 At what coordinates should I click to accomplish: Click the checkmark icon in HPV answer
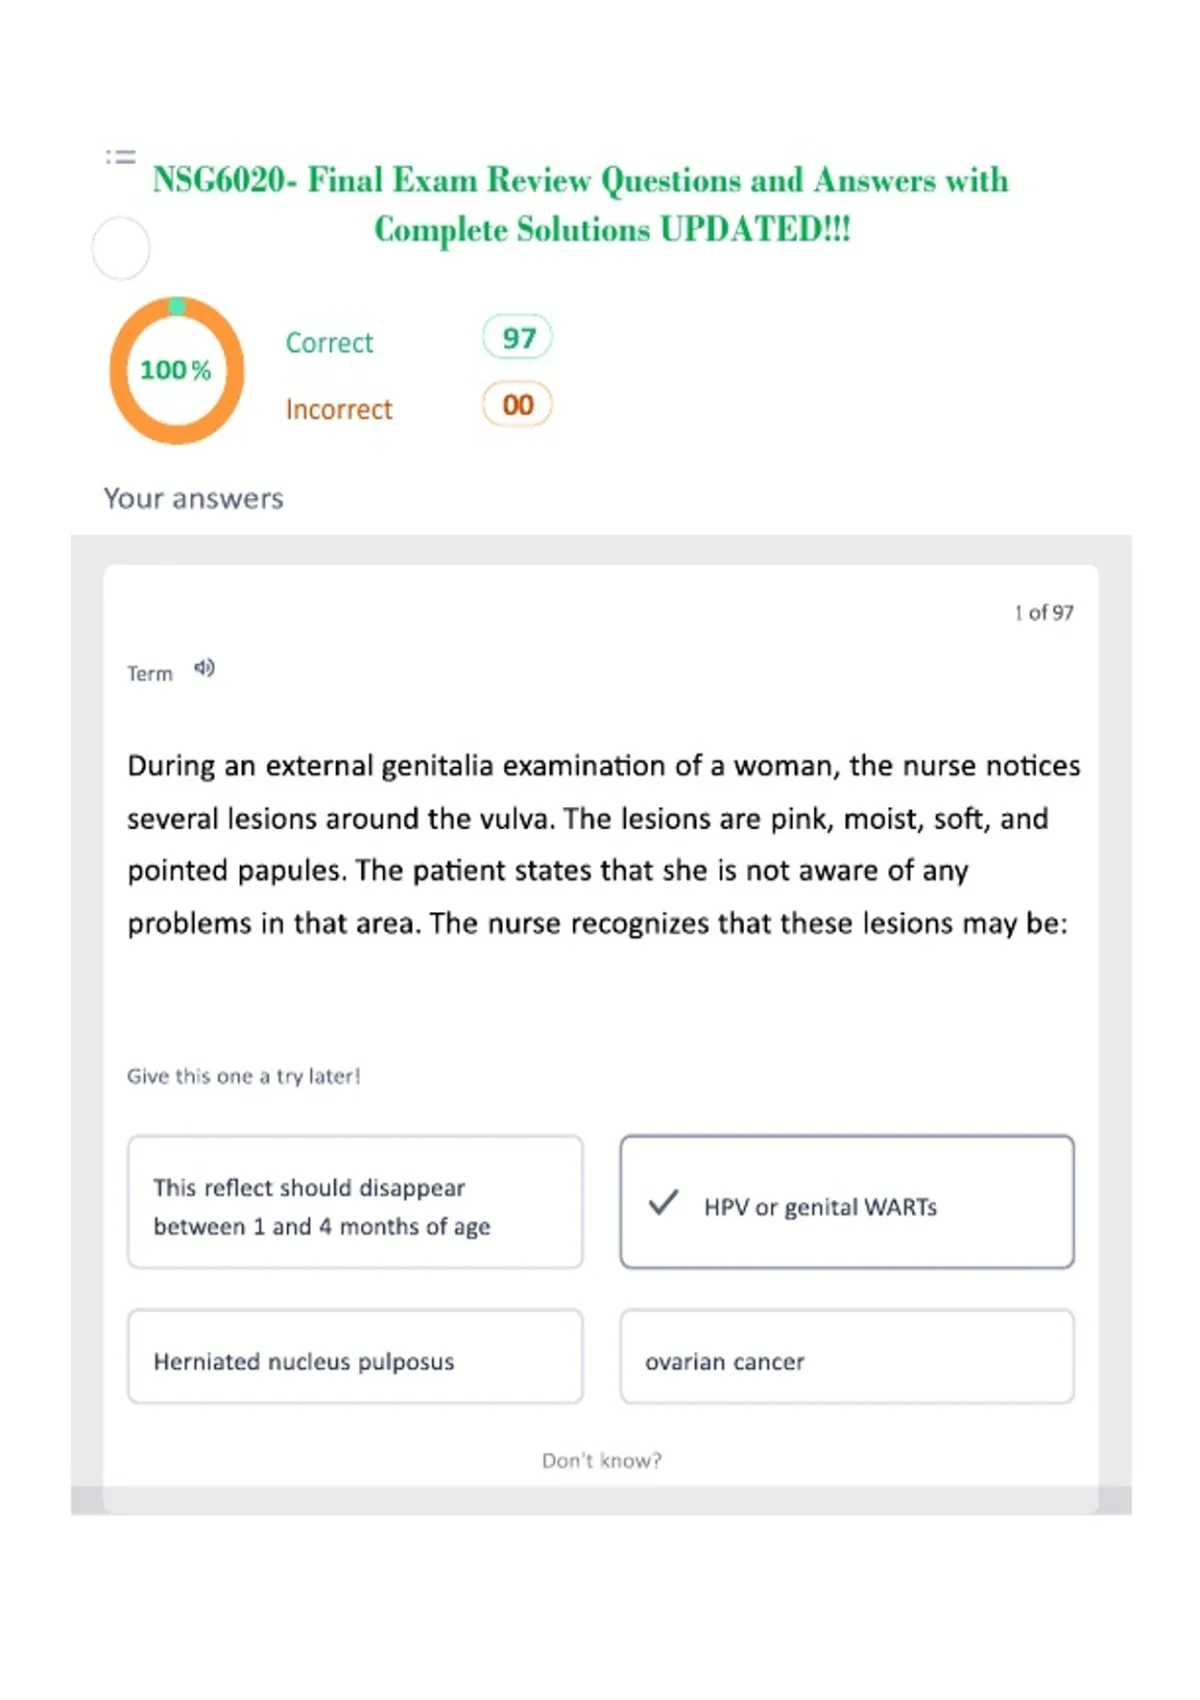pyautogui.click(x=663, y=1202)
